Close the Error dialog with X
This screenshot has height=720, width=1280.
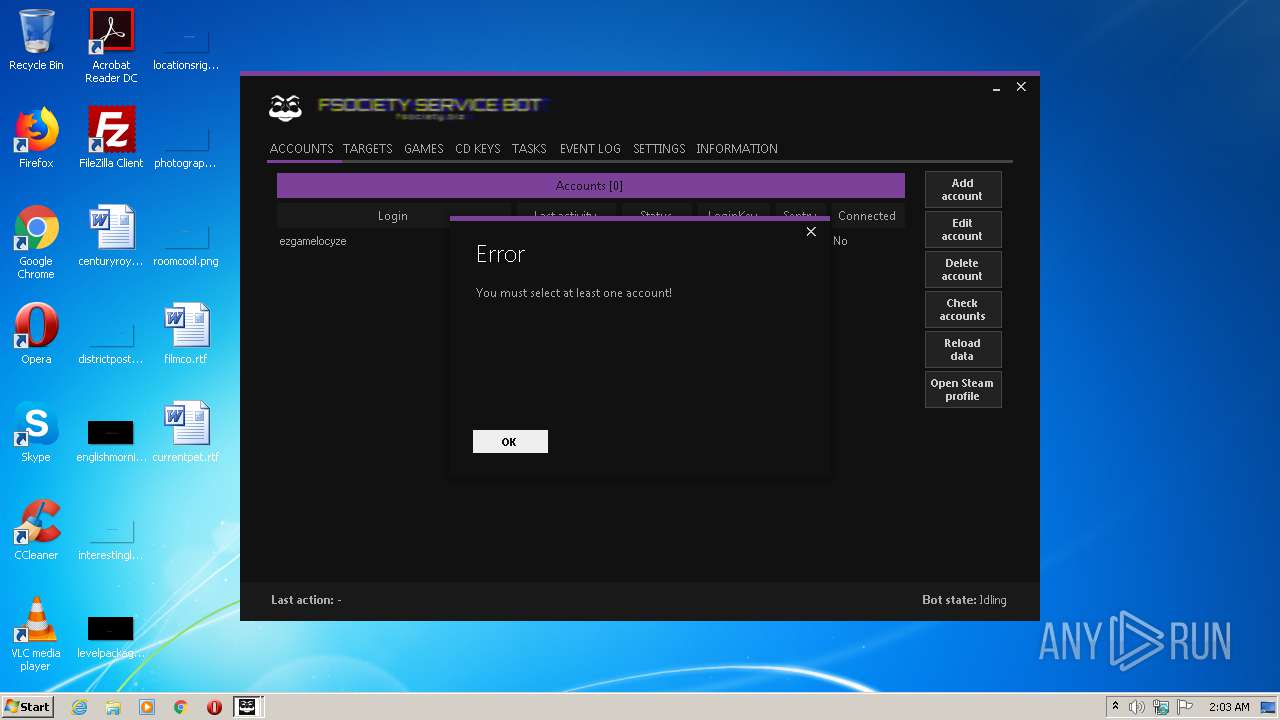pos(811,231)
